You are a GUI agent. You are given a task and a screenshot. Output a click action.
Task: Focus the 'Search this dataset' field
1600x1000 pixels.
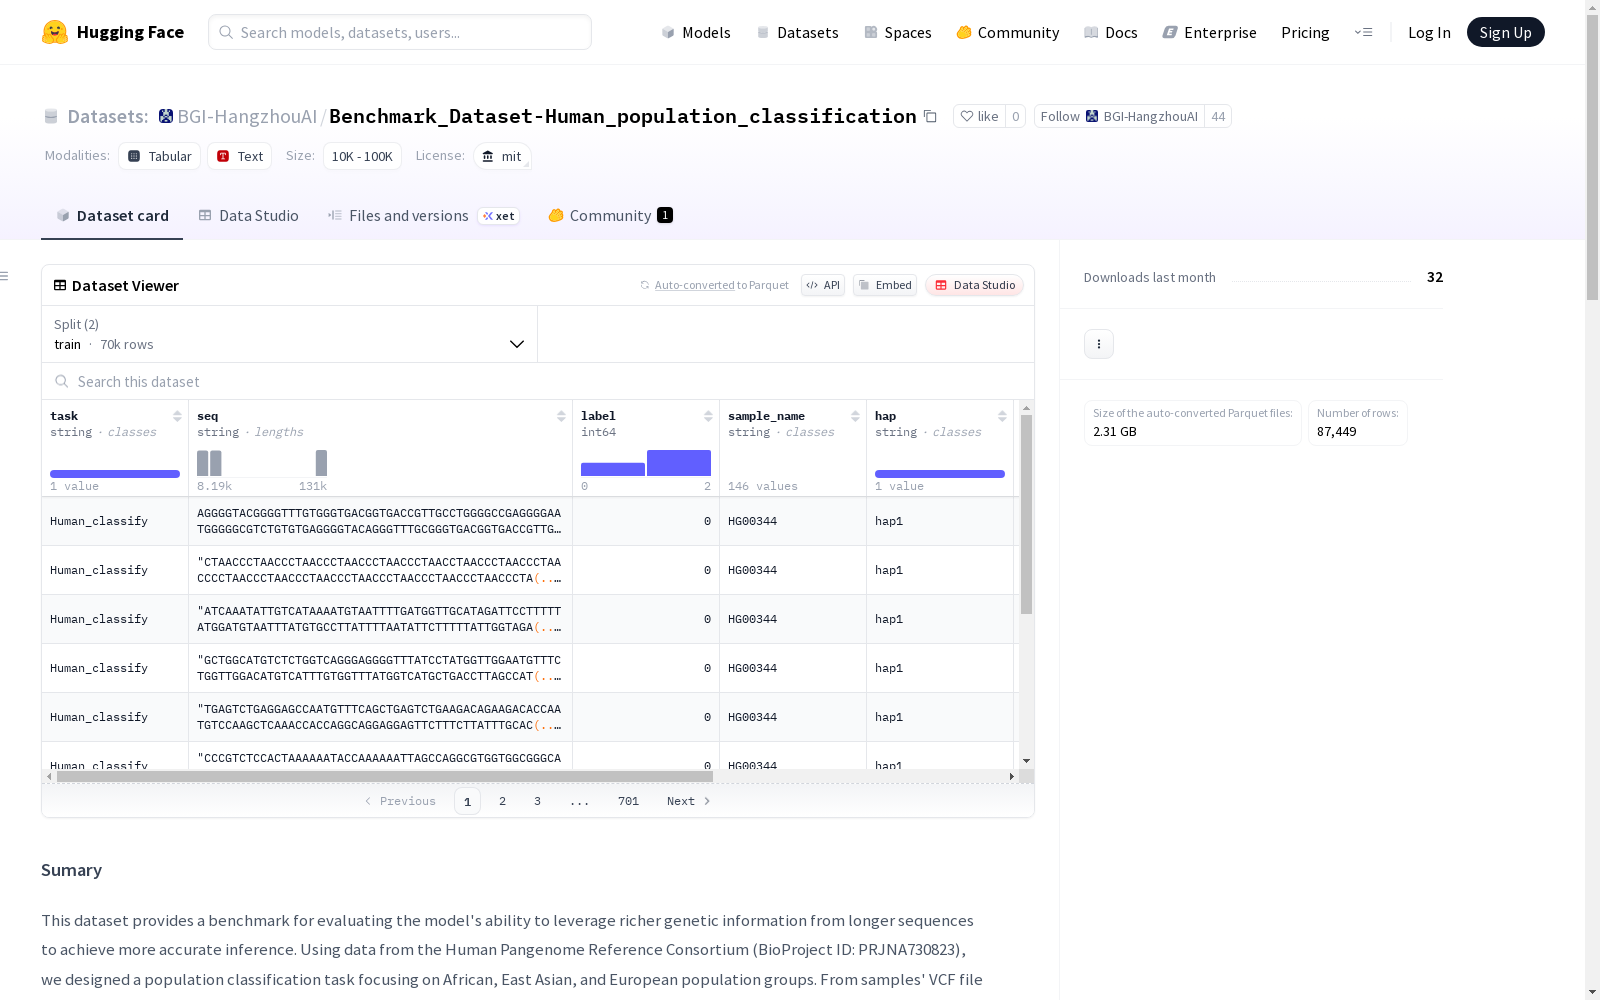(538, 381)
